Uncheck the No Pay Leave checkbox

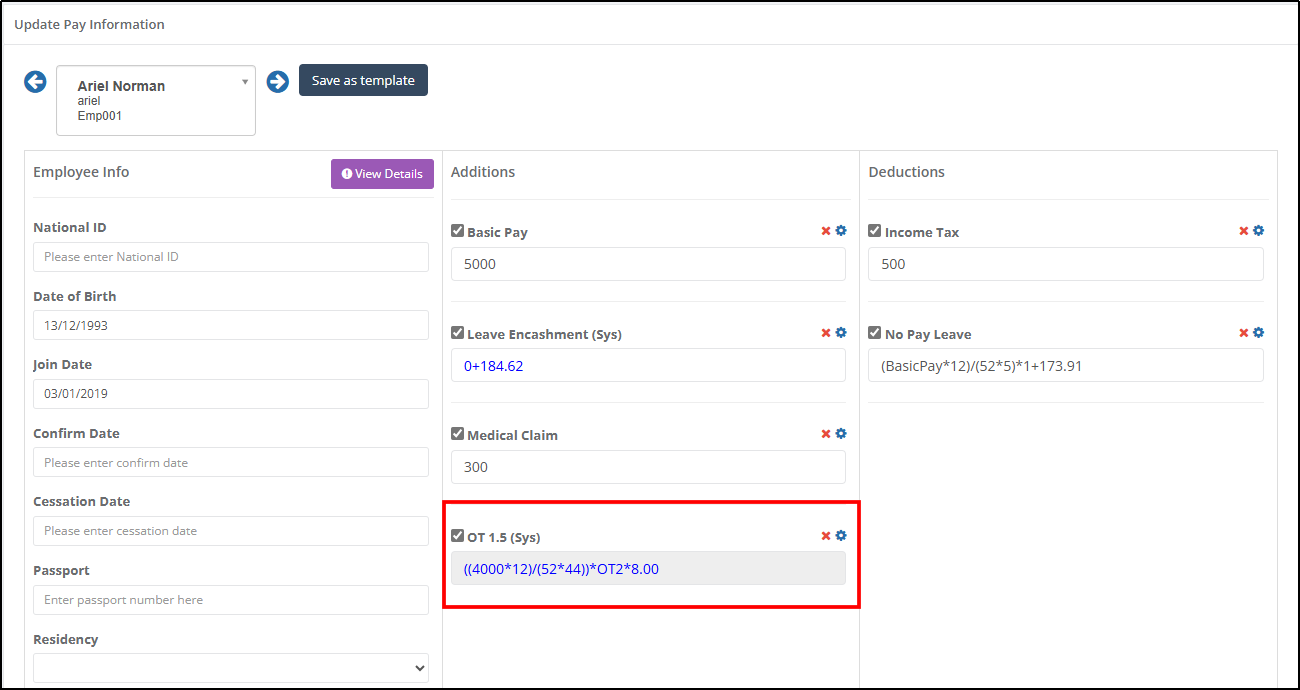pos(875,333)
